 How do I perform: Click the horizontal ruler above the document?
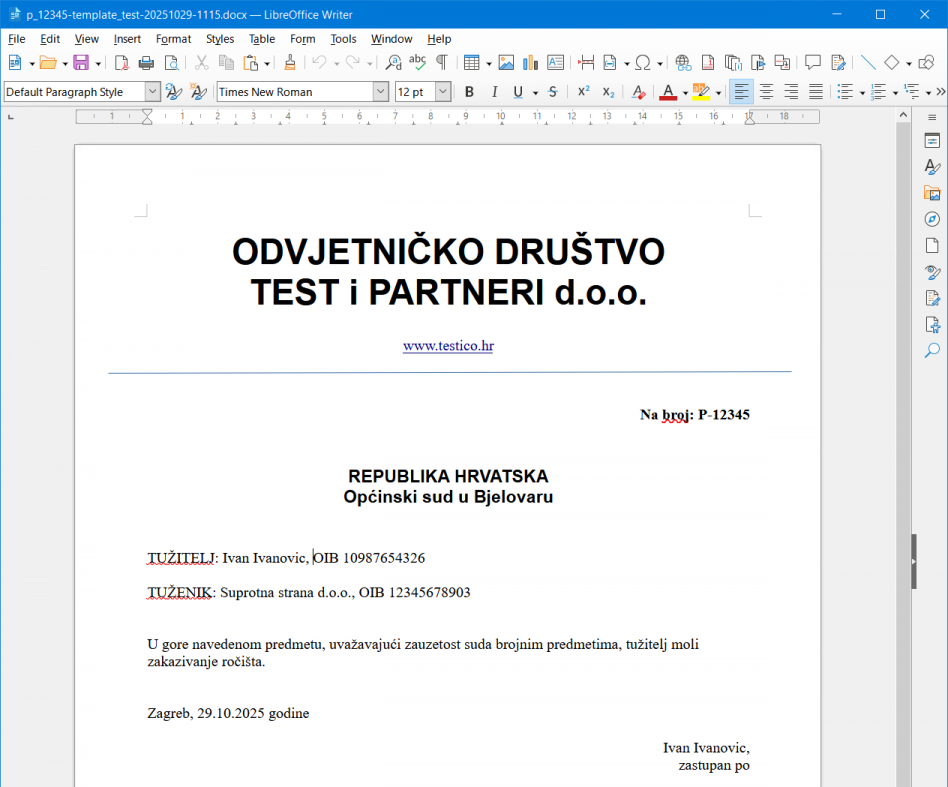450,117
